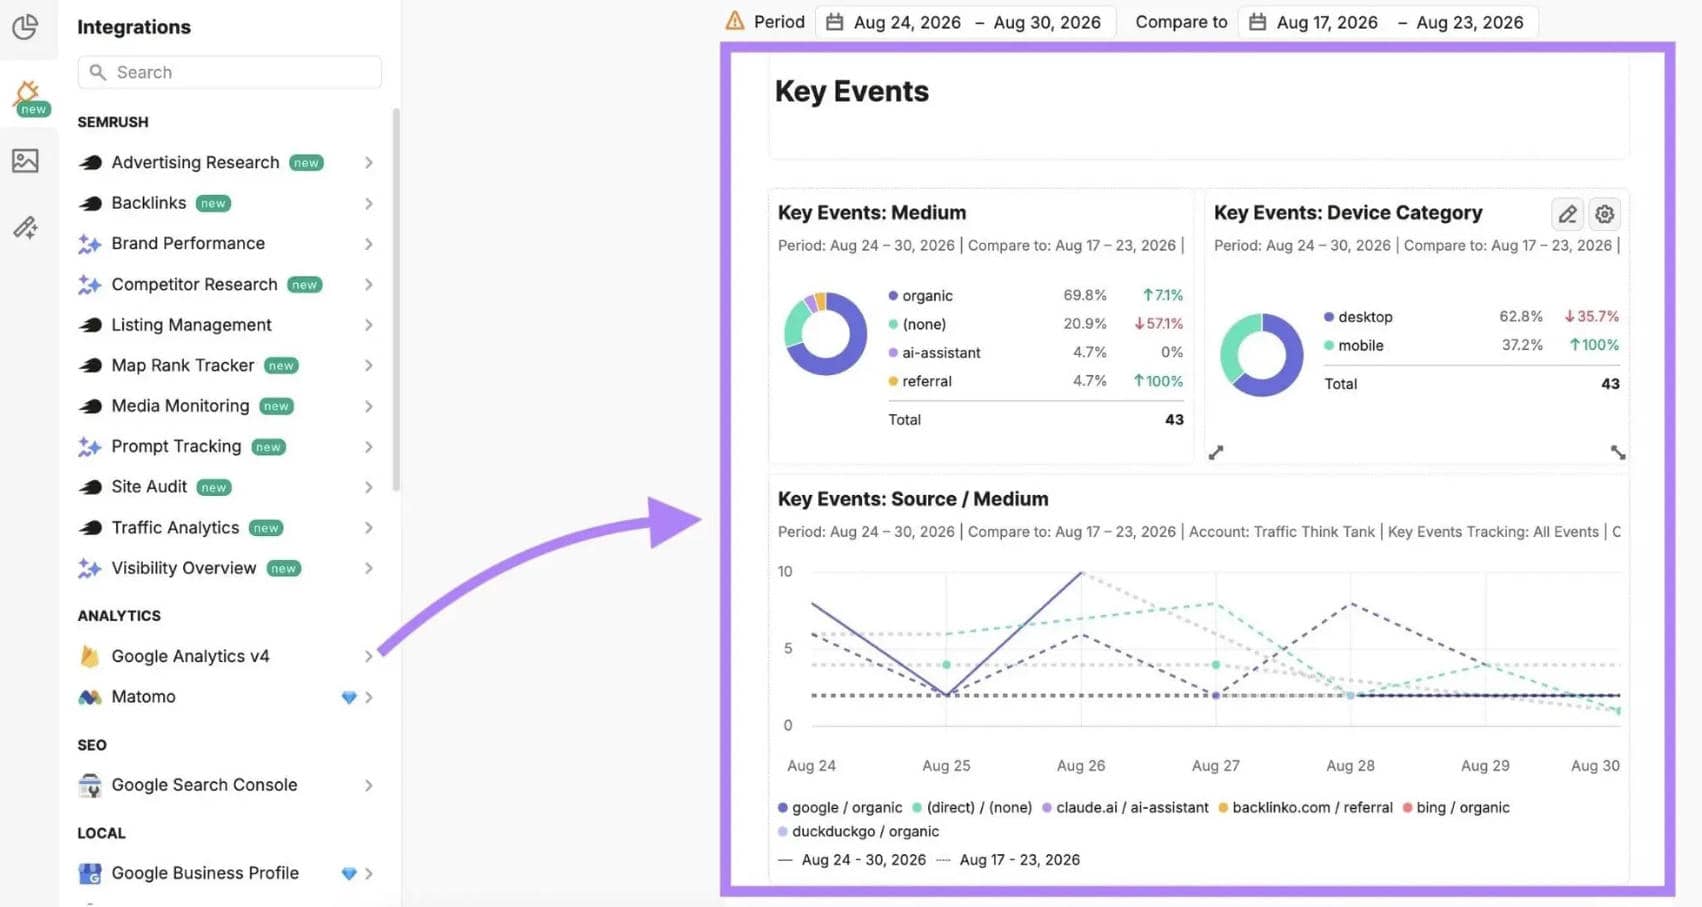Select the integrations plug icon marked new
1702x907 pixels.
(x=27, y=97)
